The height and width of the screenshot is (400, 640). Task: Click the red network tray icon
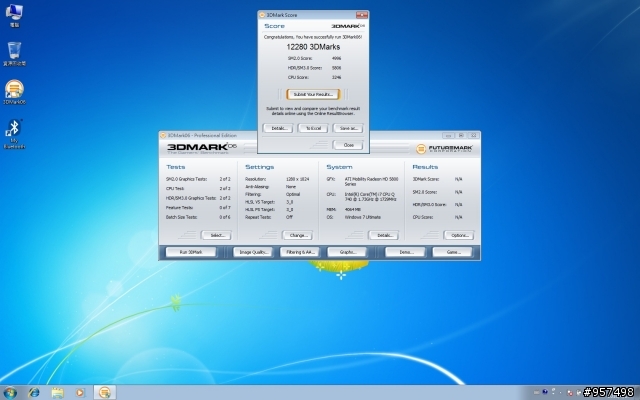(570, 393)
